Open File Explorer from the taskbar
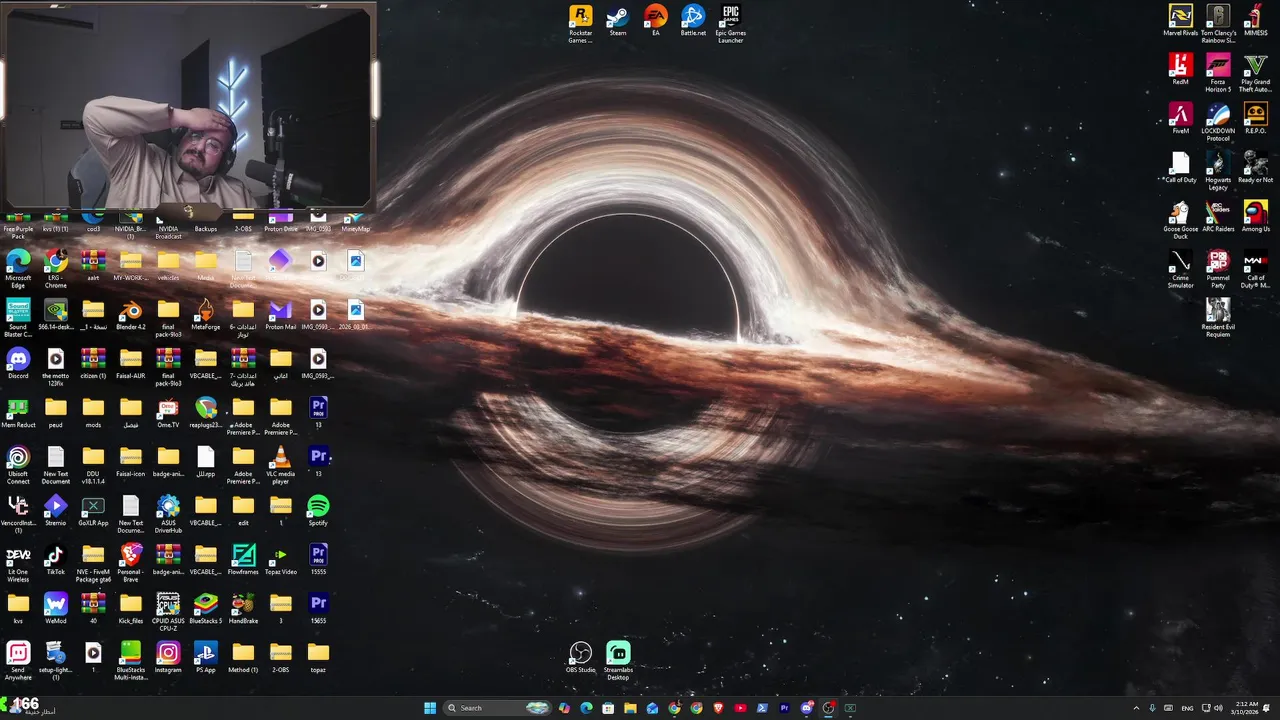1280x720 pixels. (x=630, y=708)
